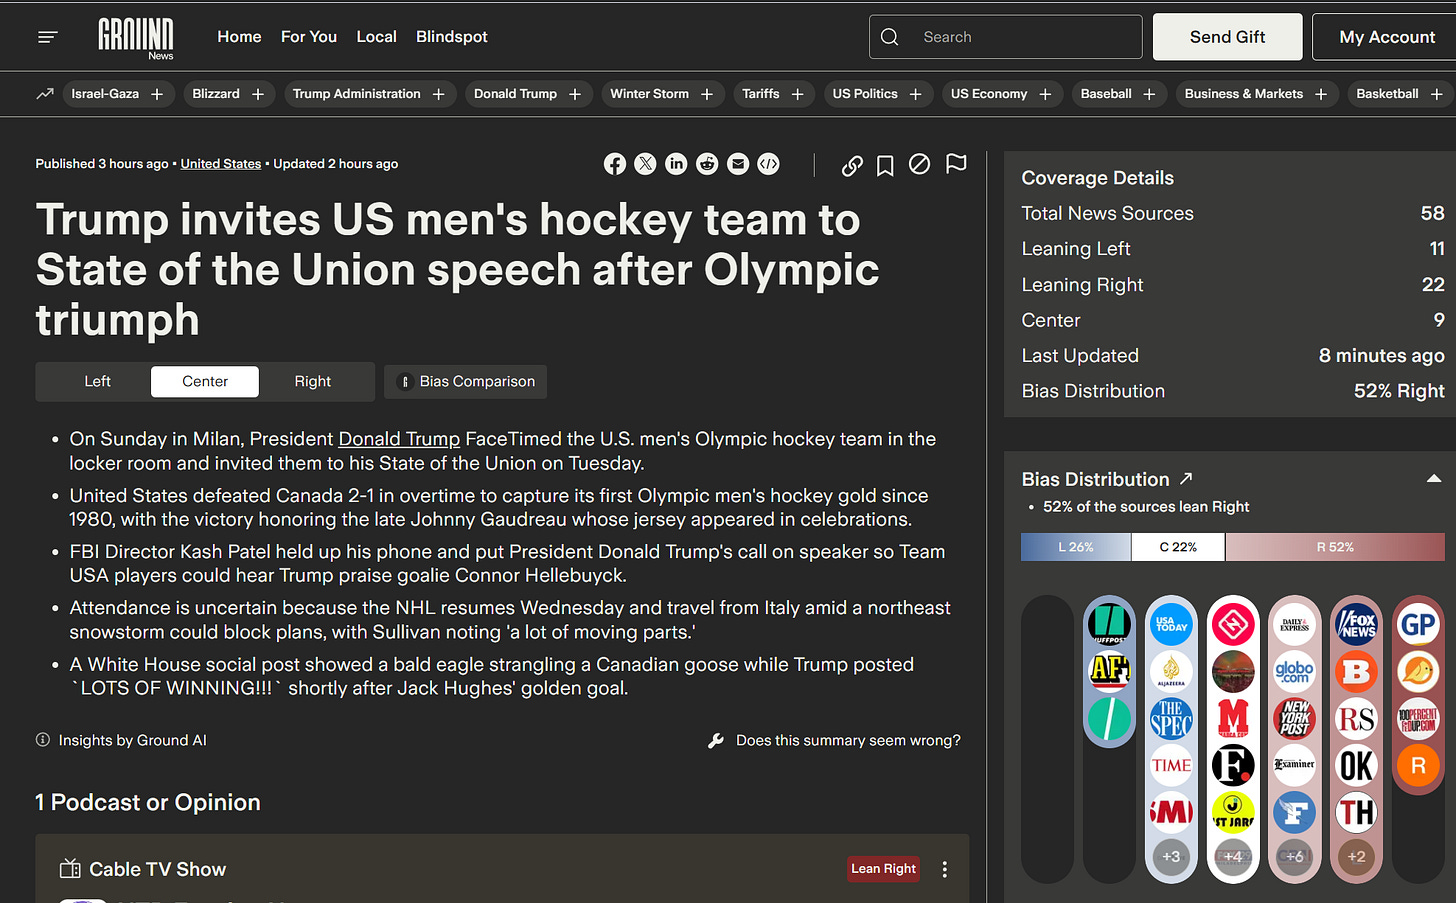Select the Right summary tab
1456x903 pixels.
313,381
